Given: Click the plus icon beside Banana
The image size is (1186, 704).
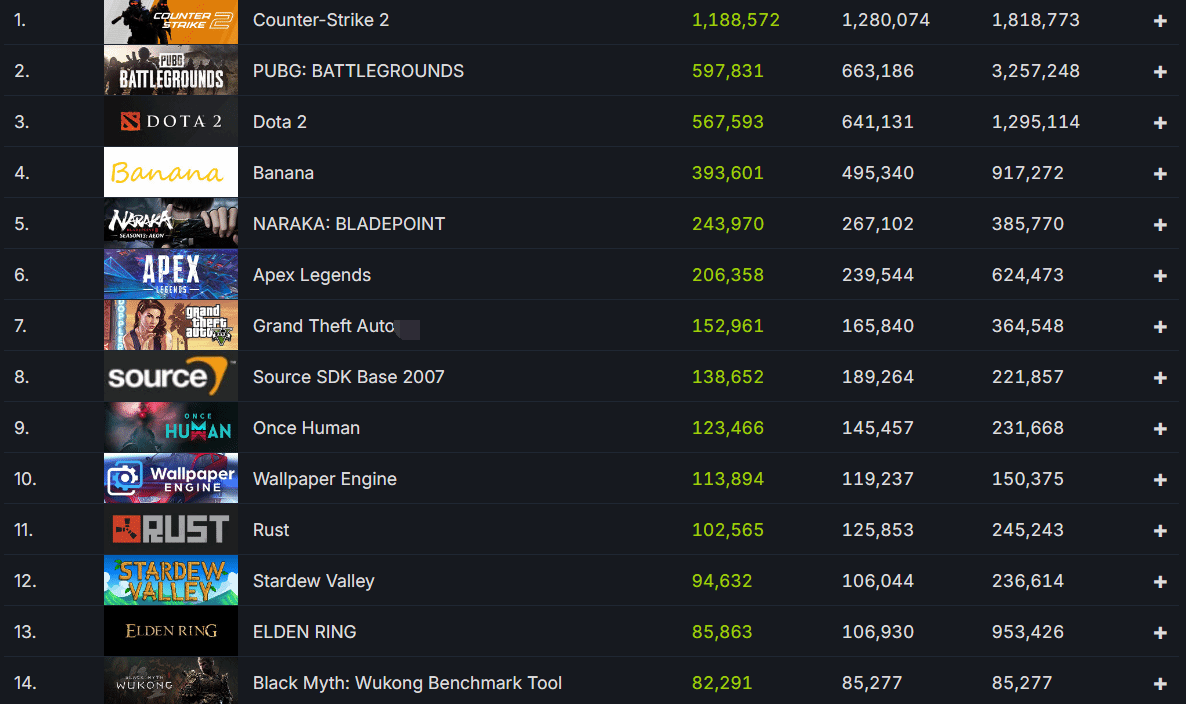Looking at the screenshot, I should (1160, 174).
